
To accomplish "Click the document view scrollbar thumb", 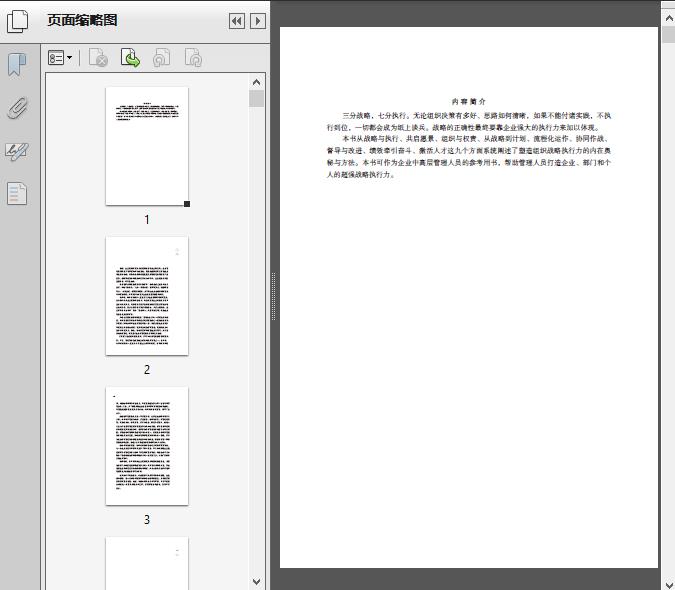I will pyautogui.click(x=669, y=34).
